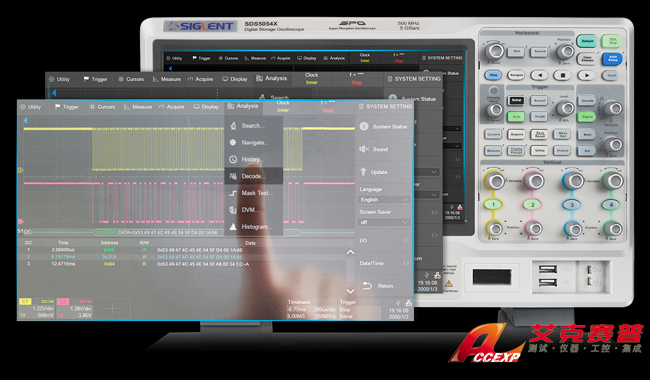Open the Utility menu on front screen

(31, 107)
